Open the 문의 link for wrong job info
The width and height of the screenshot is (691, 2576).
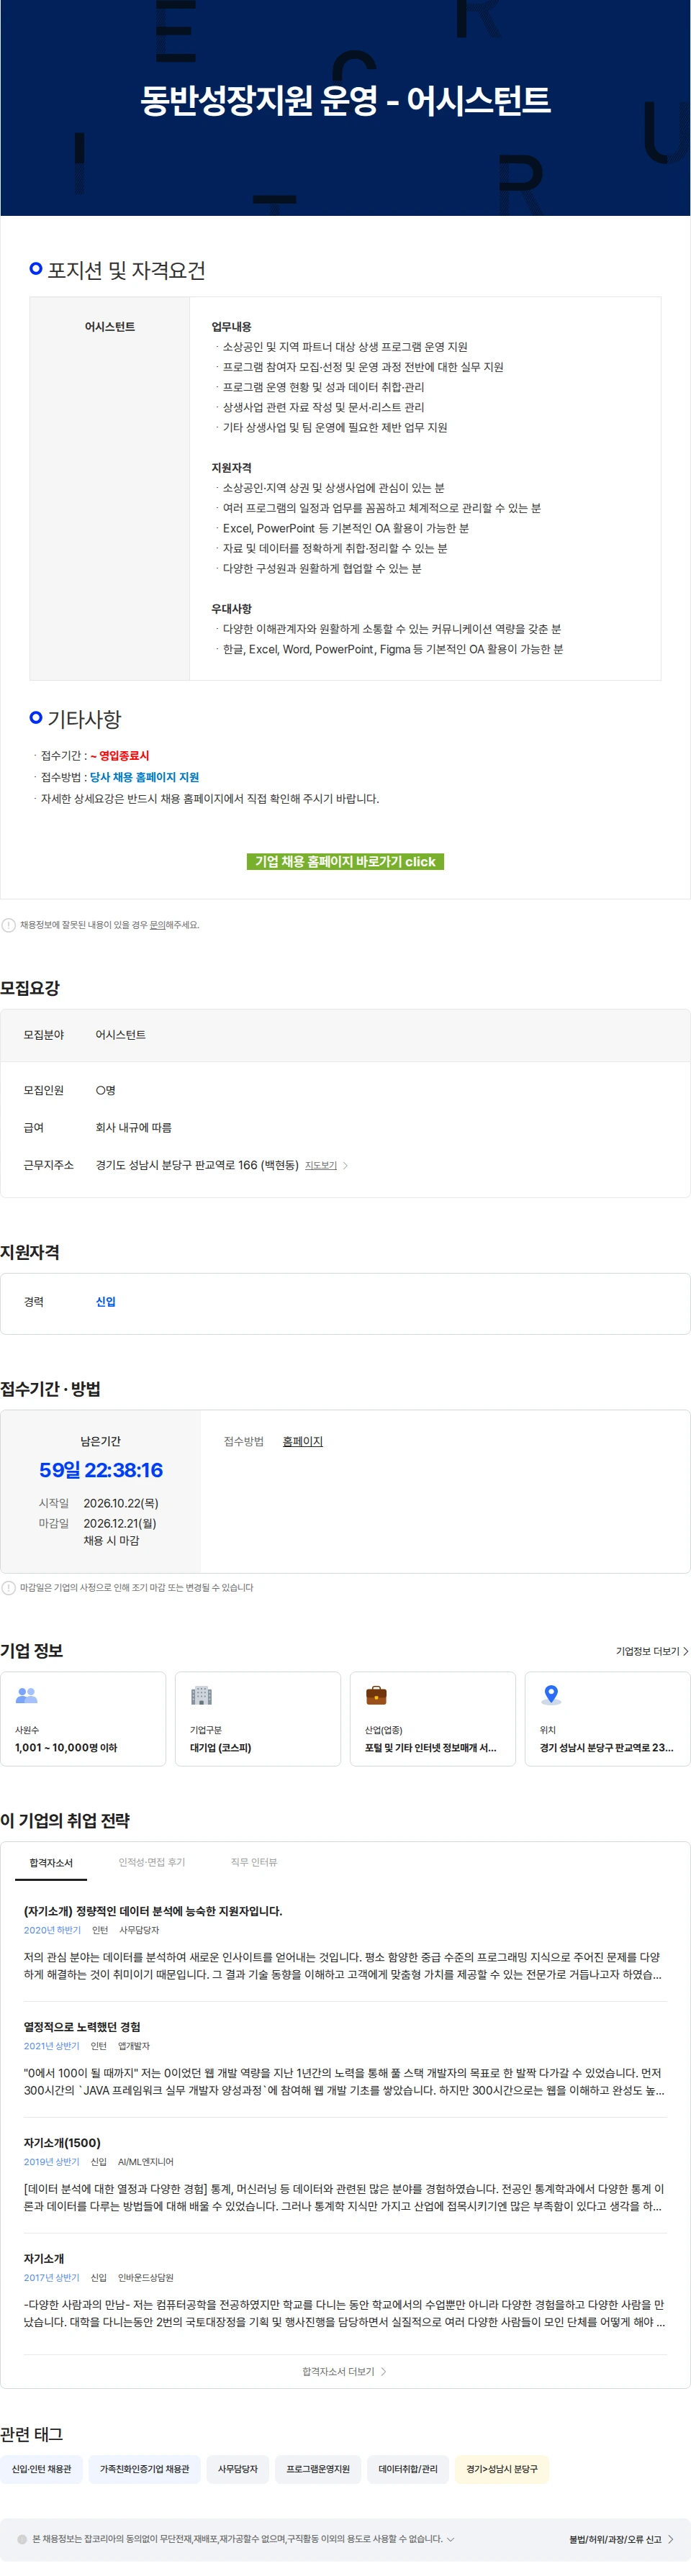157,925
